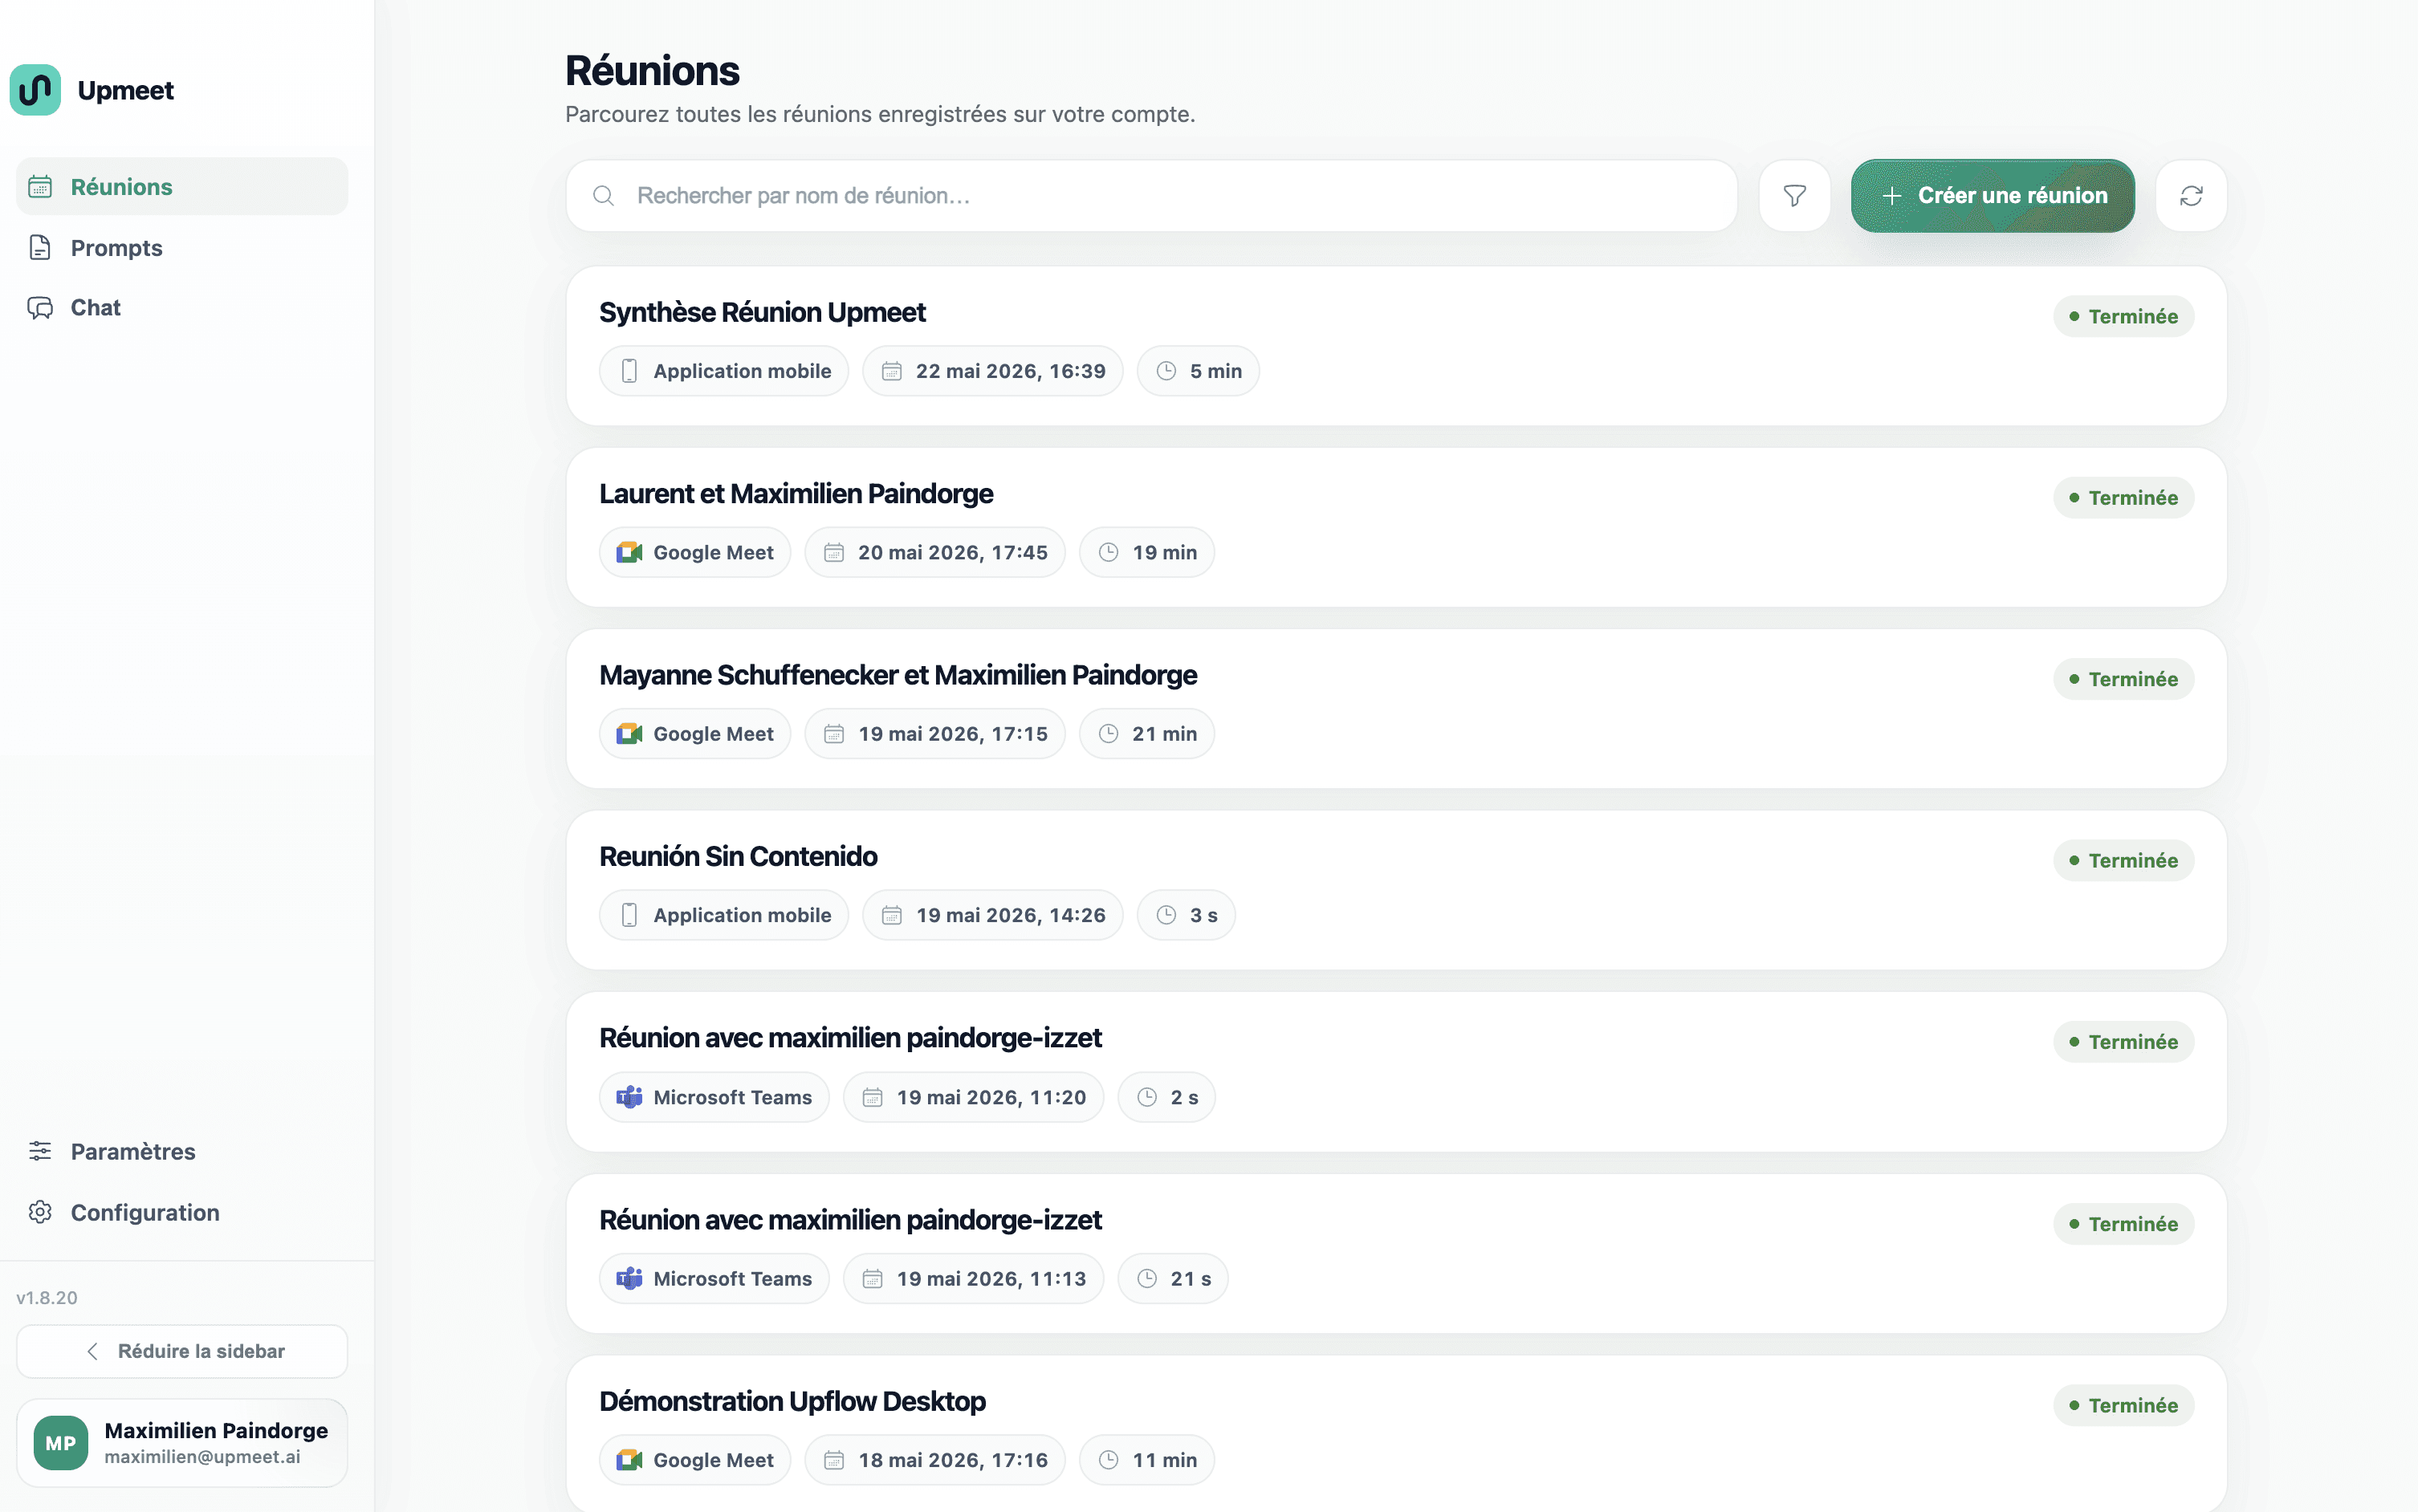Open the Synthèse Réunion Upmeet meeting
Viewport: 2418px width, 1512px height.
[x=1396, y=346]
